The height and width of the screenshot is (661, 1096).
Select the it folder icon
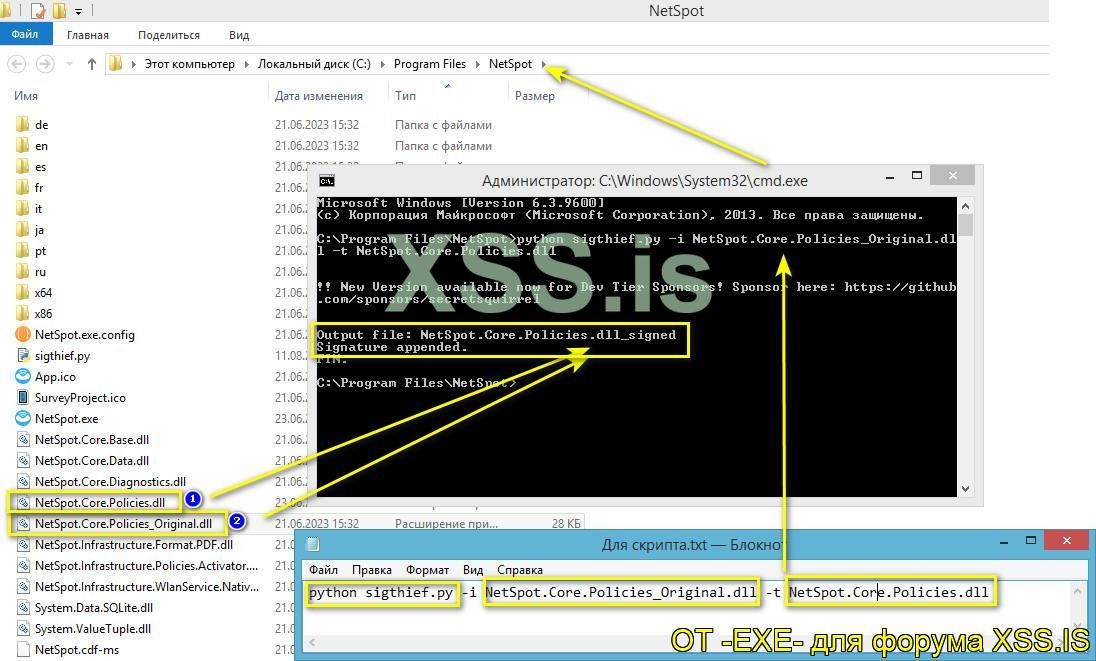pos(22,208)
